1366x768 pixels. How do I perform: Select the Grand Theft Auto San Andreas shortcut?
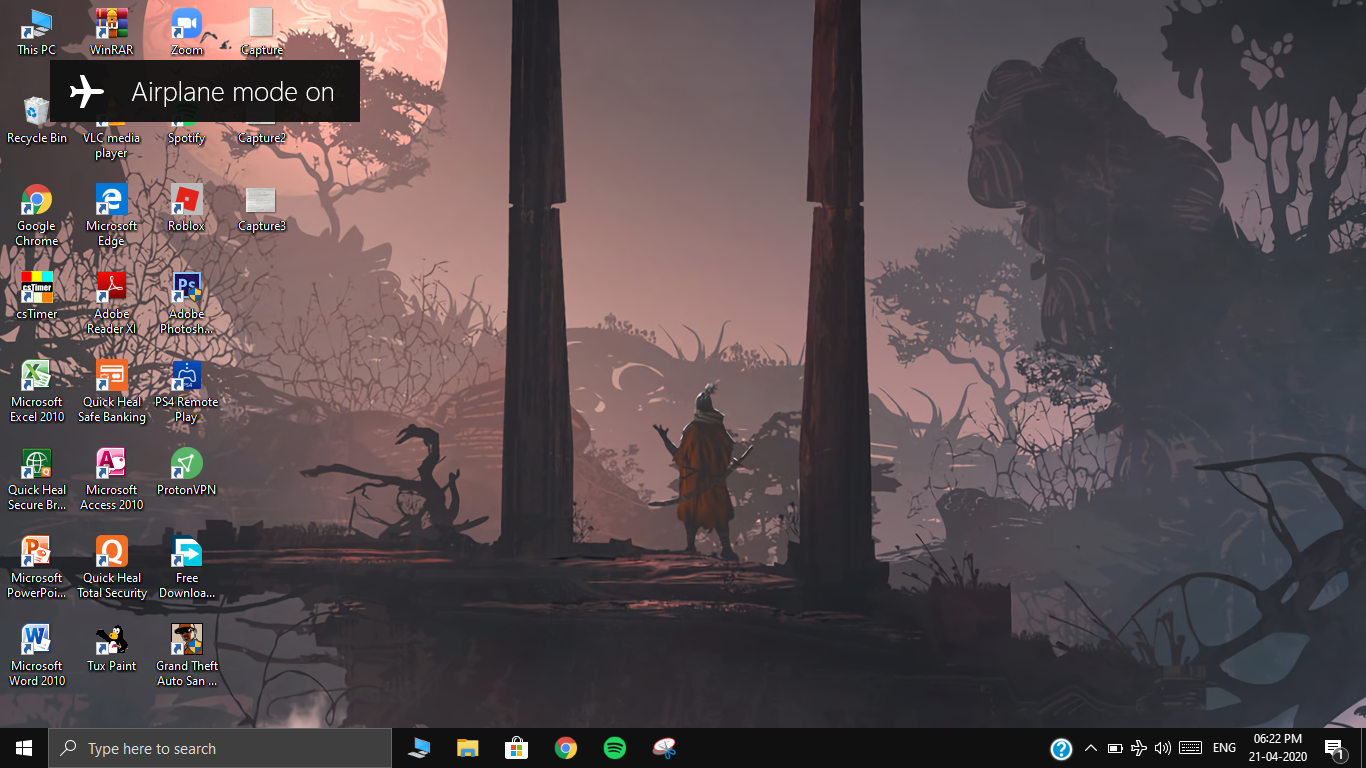pos(186,655)
